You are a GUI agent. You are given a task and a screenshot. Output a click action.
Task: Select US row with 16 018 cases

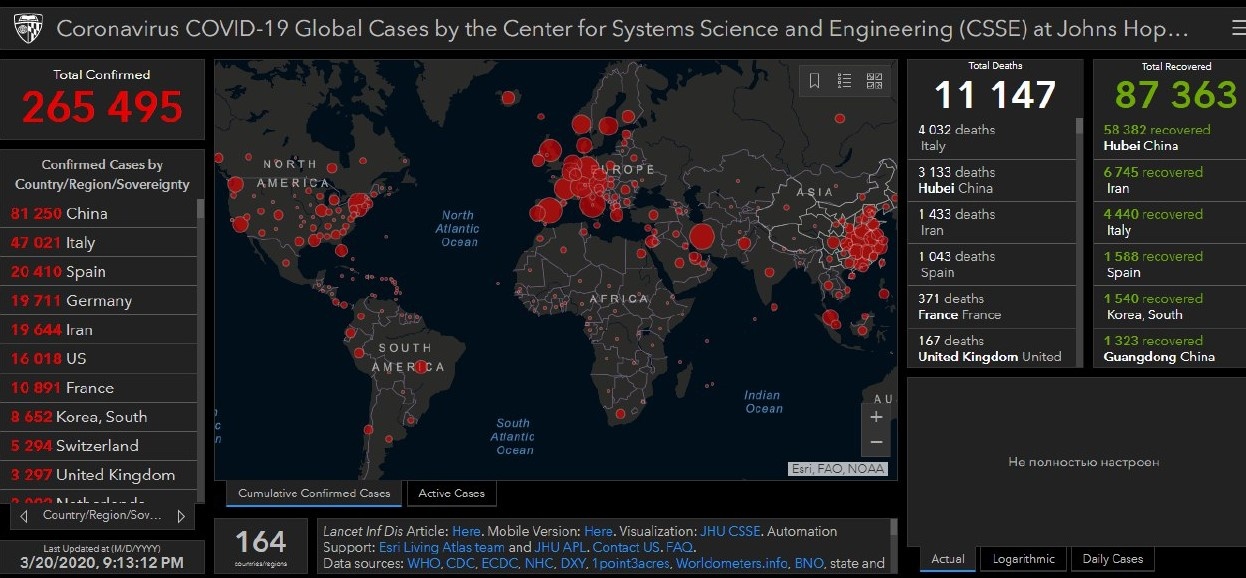click(x=99, y=358)
